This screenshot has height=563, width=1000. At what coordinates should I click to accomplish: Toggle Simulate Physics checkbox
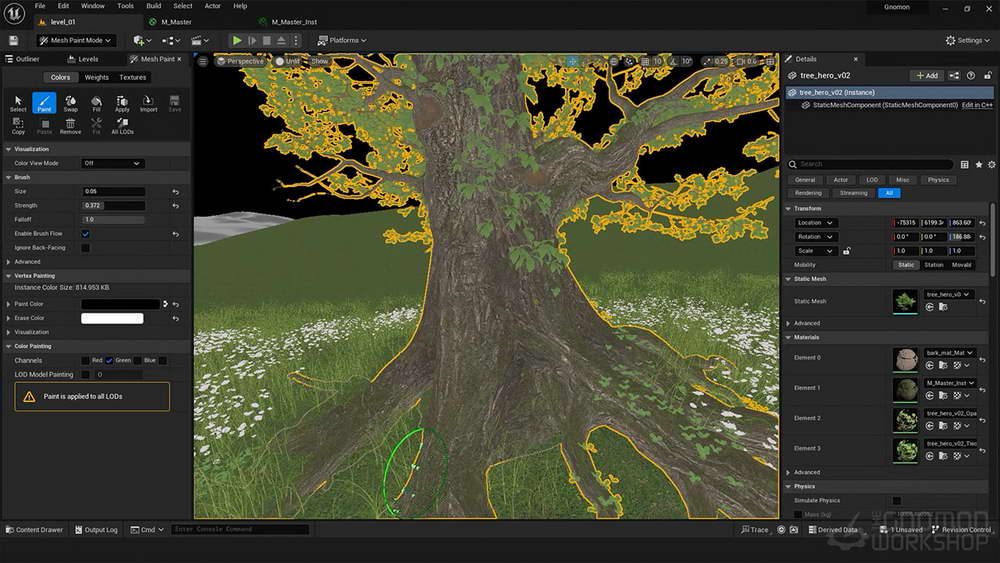(897, 501)
